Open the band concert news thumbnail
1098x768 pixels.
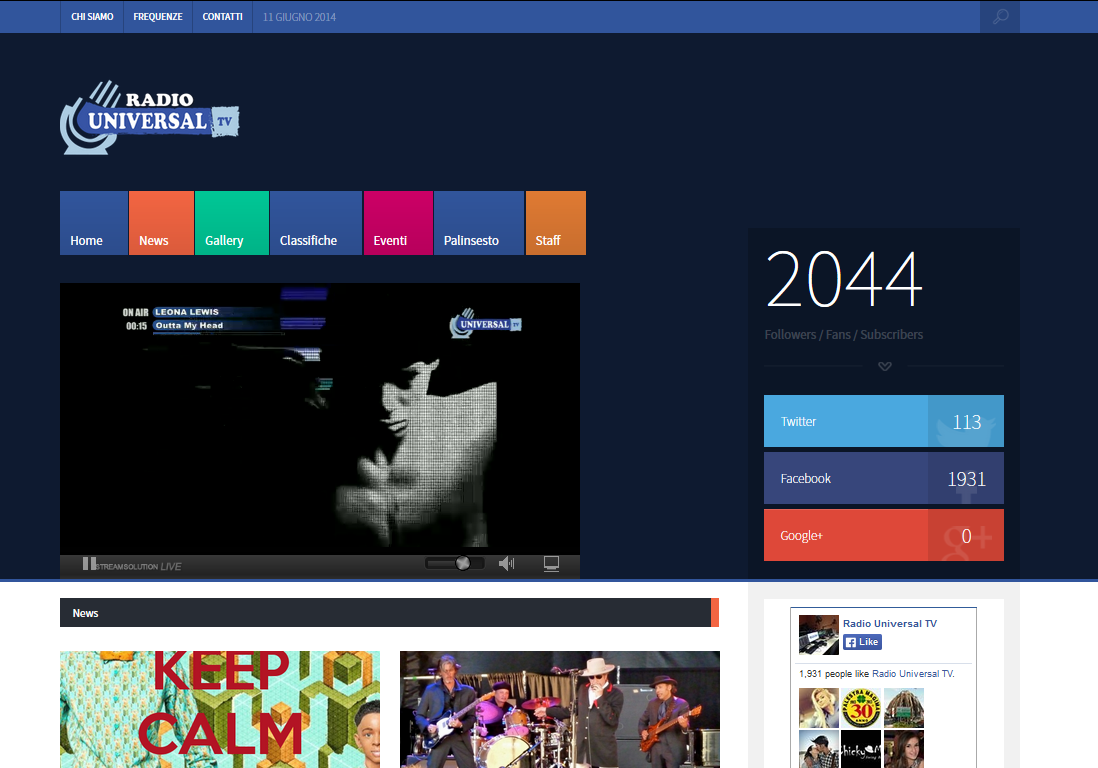[560, 709]
